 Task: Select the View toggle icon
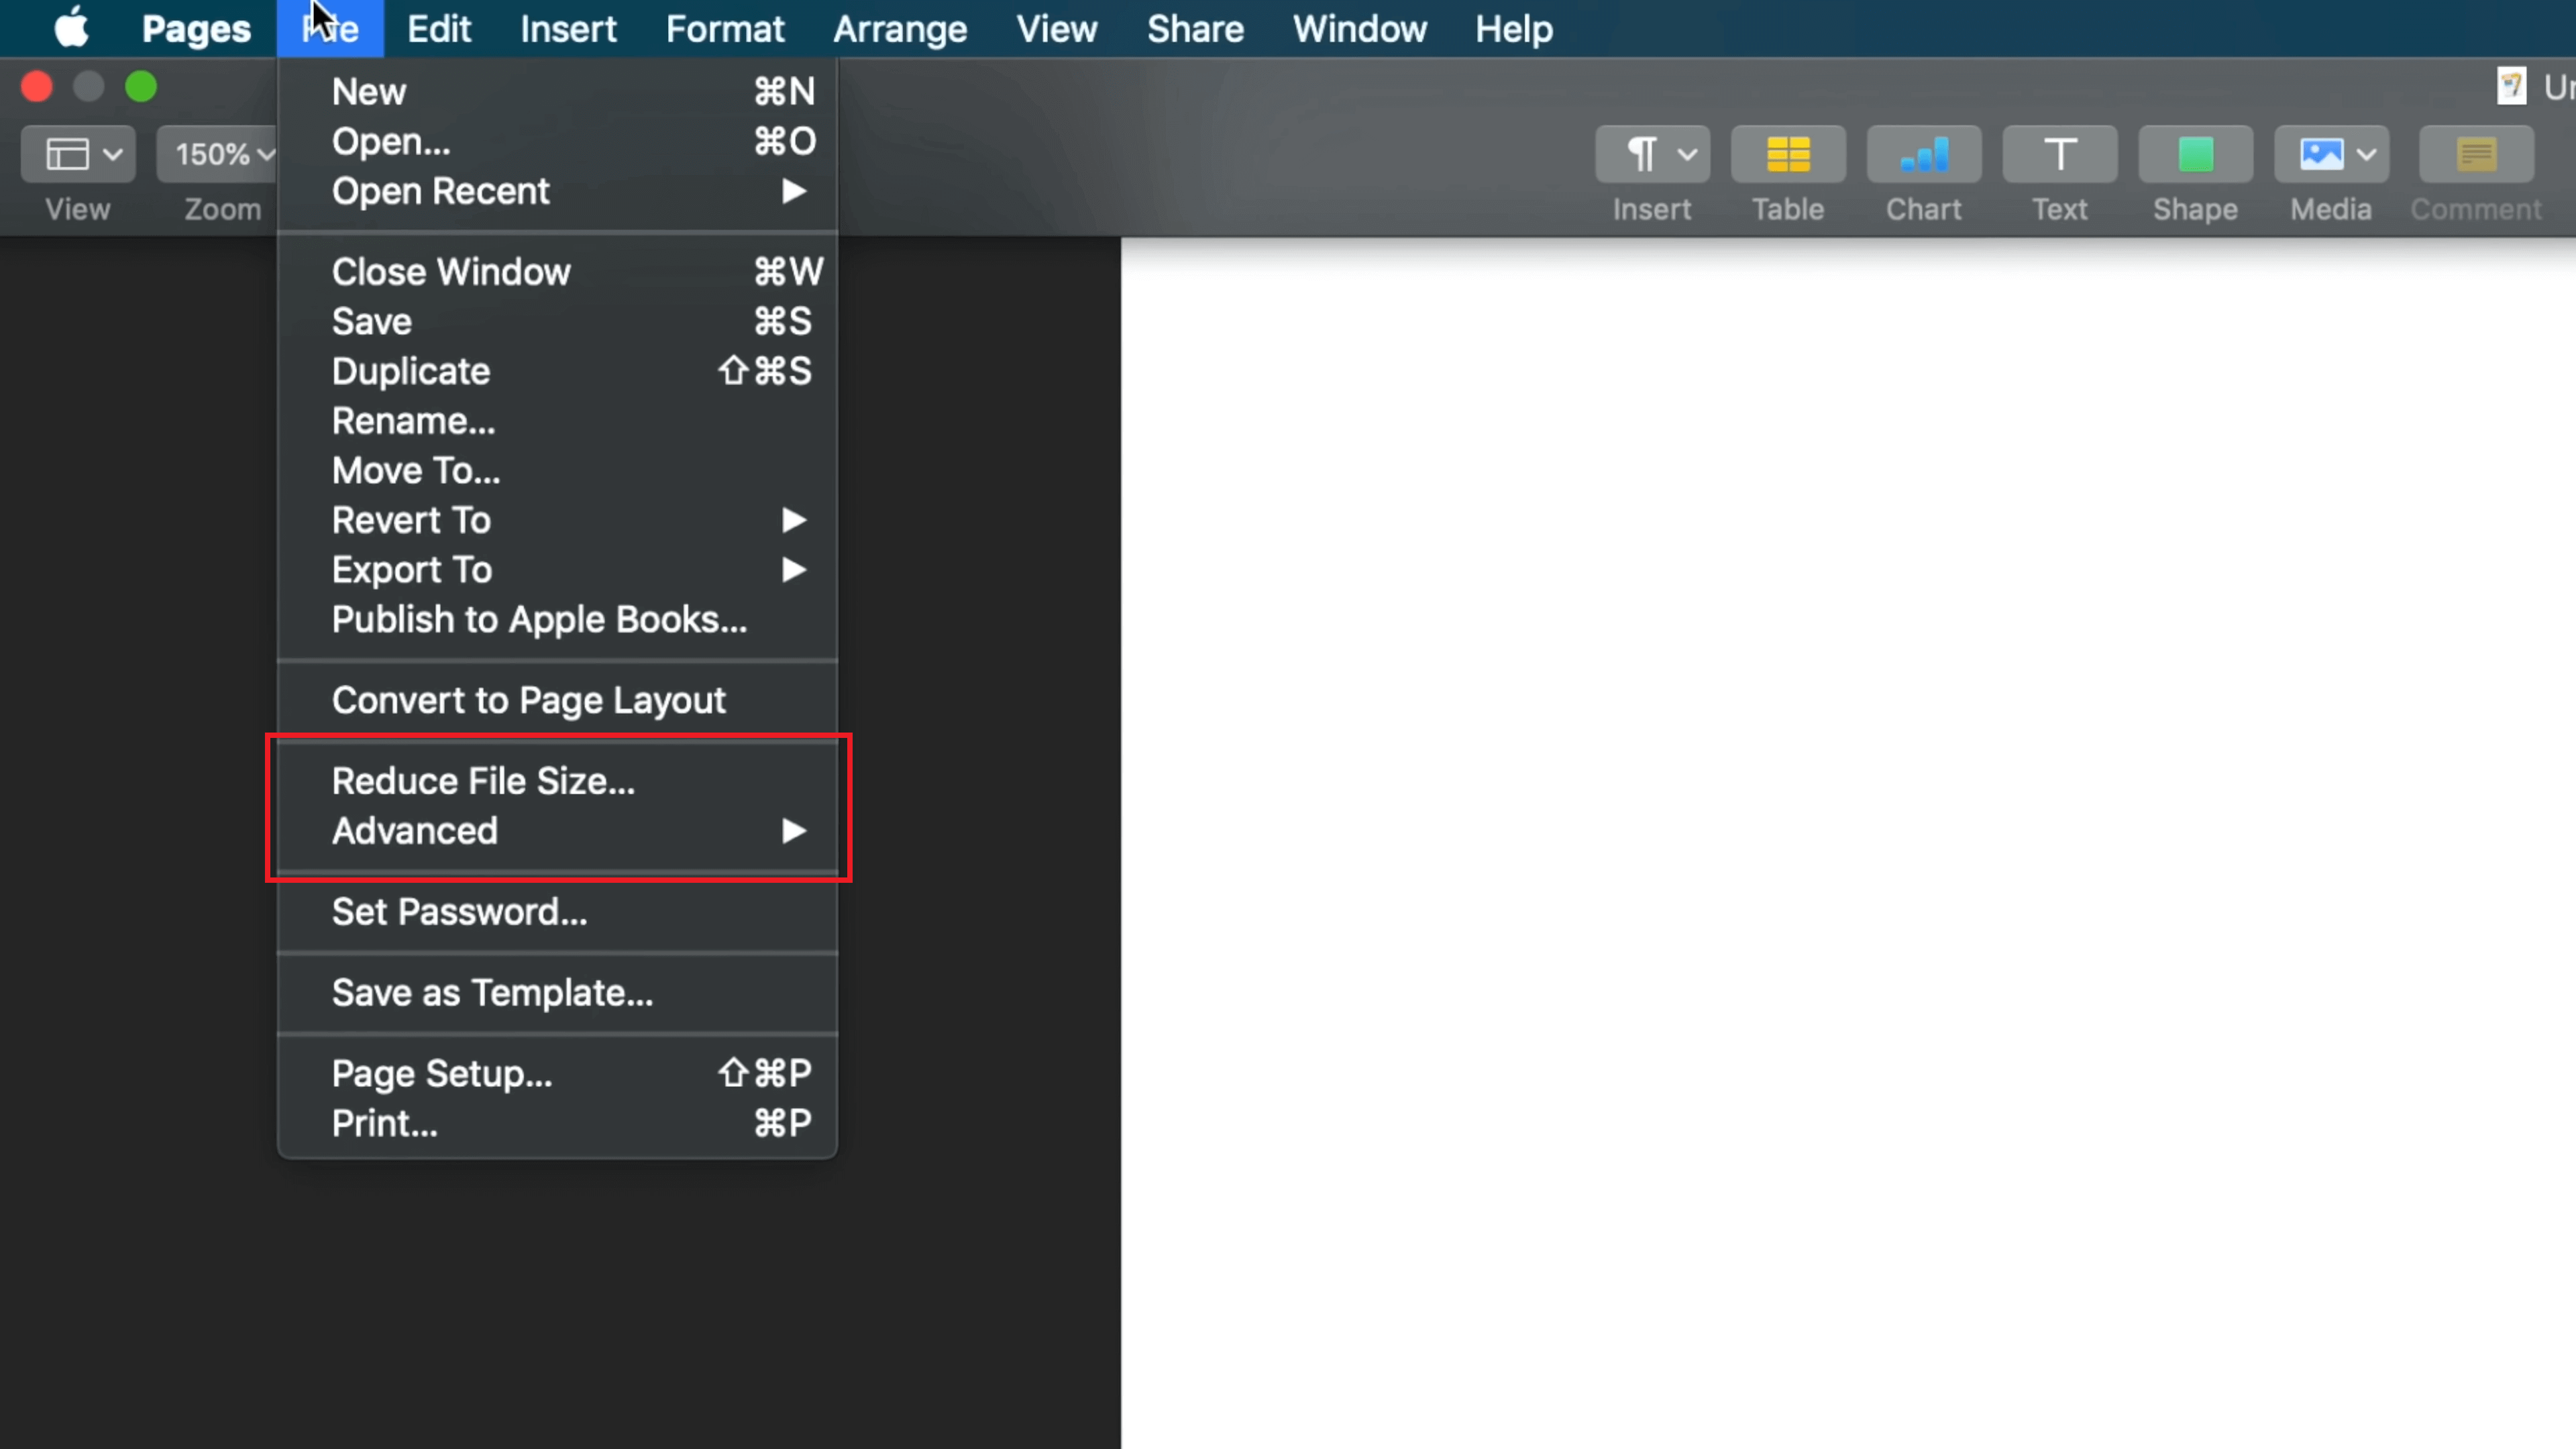pyautogui.click(x=78, y=154)
